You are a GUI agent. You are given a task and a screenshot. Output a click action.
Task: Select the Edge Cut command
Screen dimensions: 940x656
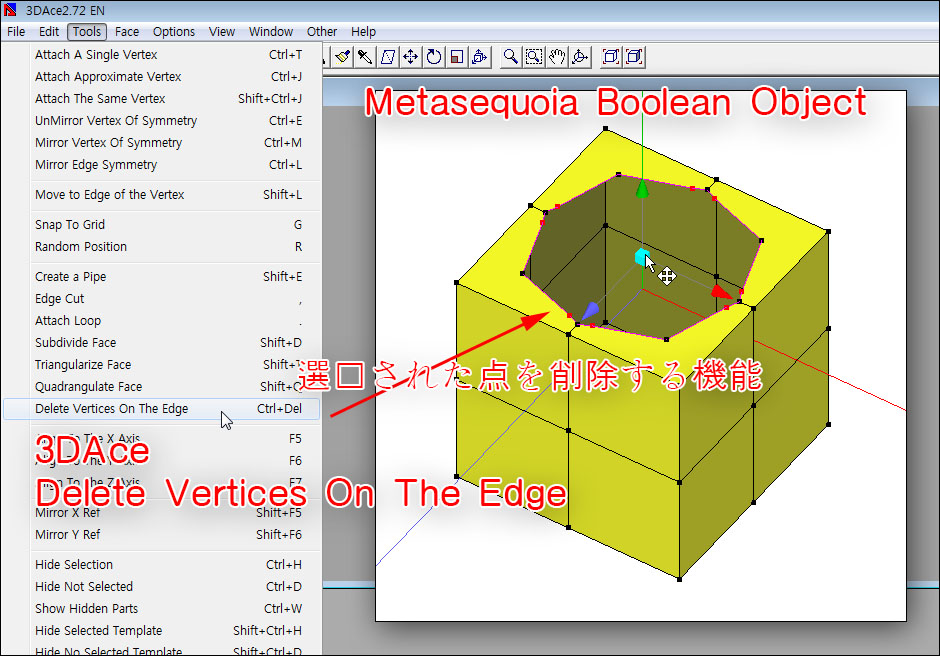point(161,299)
